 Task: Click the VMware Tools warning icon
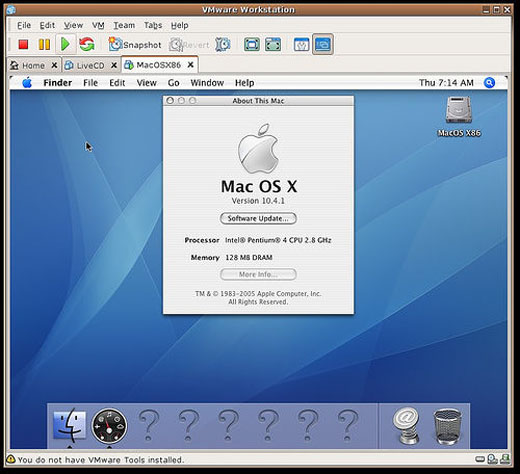(11, 460)
